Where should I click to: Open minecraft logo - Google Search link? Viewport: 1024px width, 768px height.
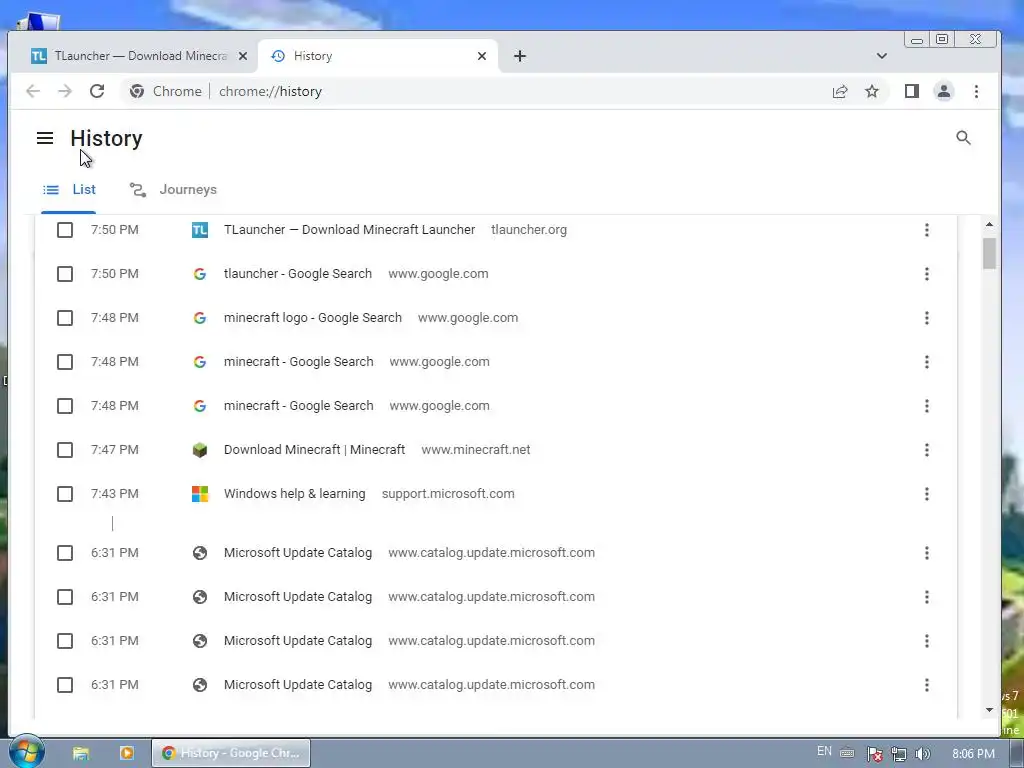[x=313, y=318]
